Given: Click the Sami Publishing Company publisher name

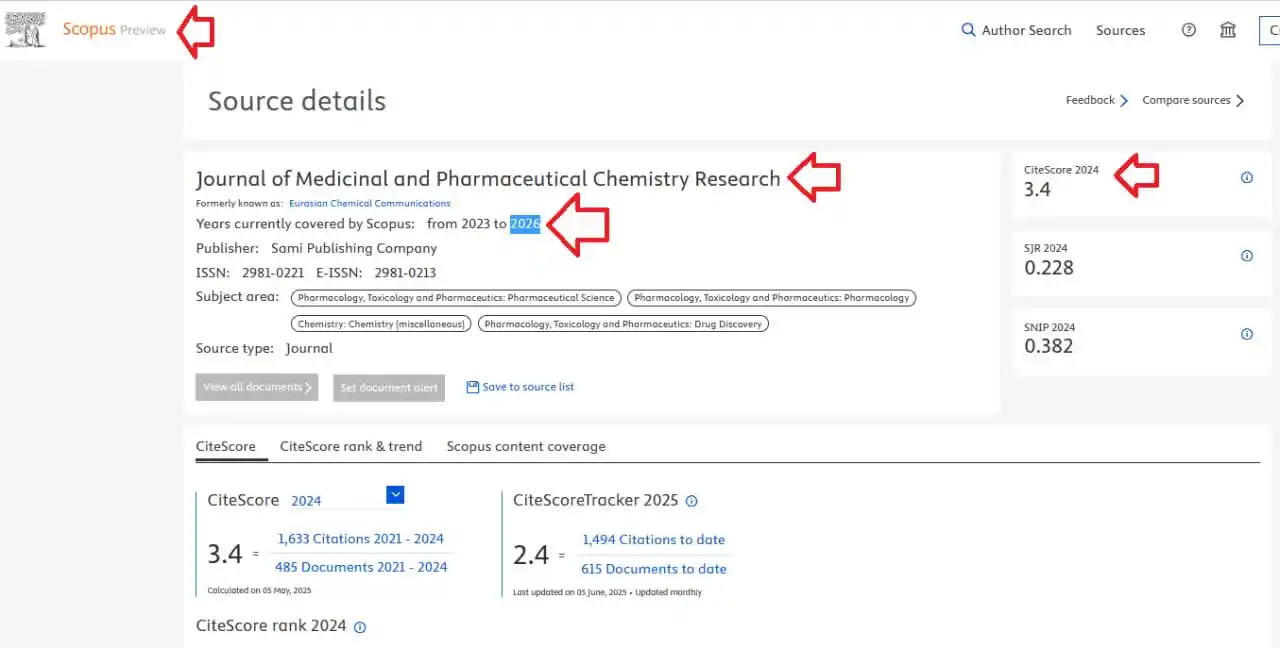Looking at the screenshot, I should coord(354,248).
